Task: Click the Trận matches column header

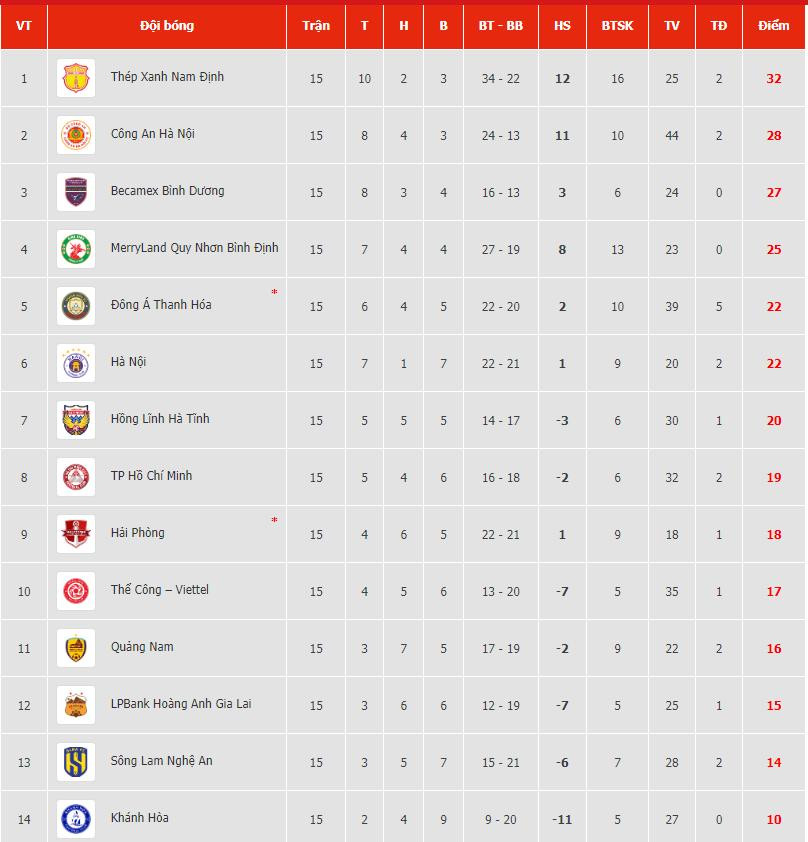Action: pos(316,25)
